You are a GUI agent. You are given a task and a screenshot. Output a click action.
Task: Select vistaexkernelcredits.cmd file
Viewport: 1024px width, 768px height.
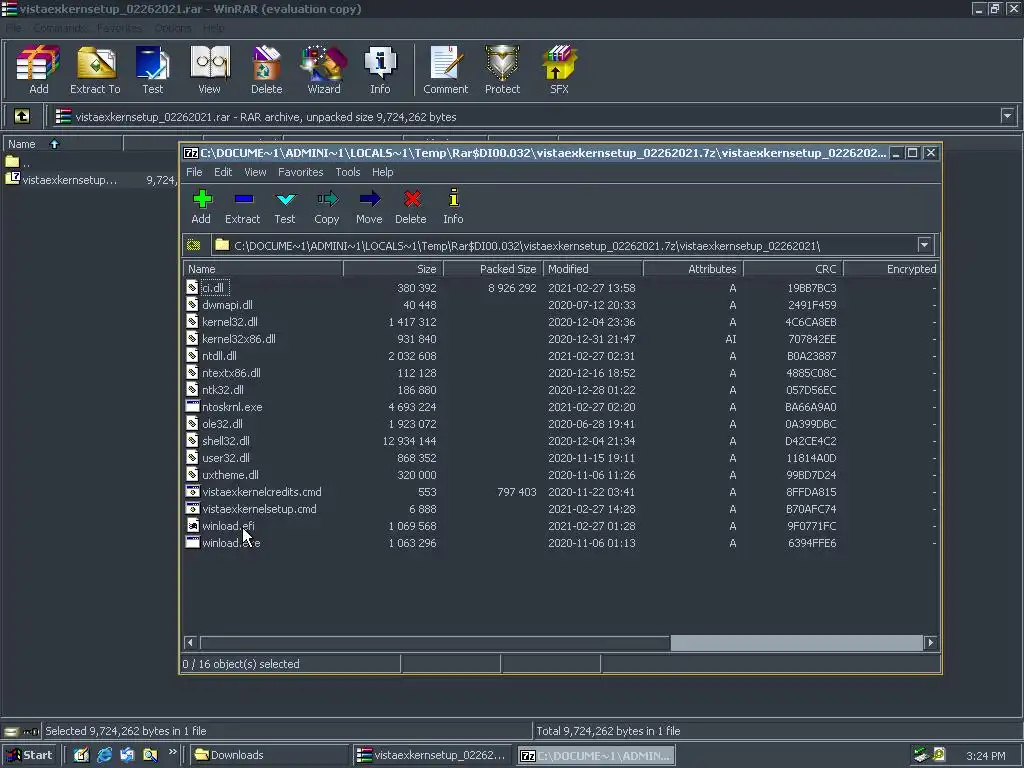coord(261,491)
